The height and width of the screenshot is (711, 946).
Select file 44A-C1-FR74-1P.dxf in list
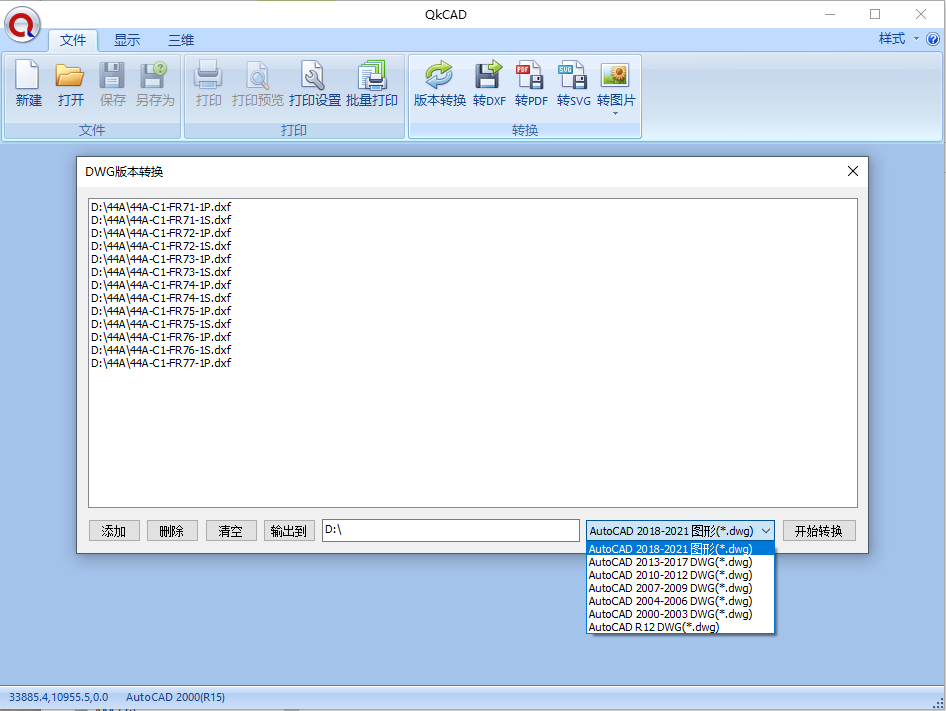[161, 285]
